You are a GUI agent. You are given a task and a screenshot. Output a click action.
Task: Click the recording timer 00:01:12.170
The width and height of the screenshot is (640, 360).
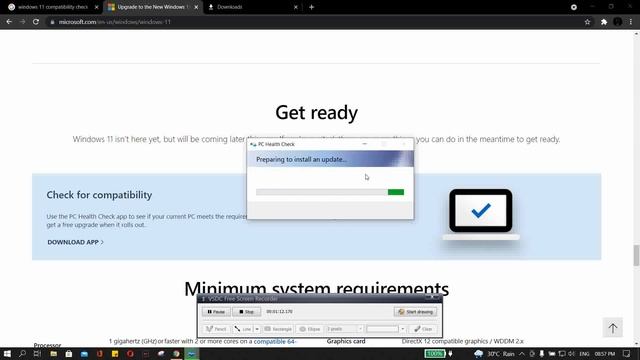click(280, 311)
